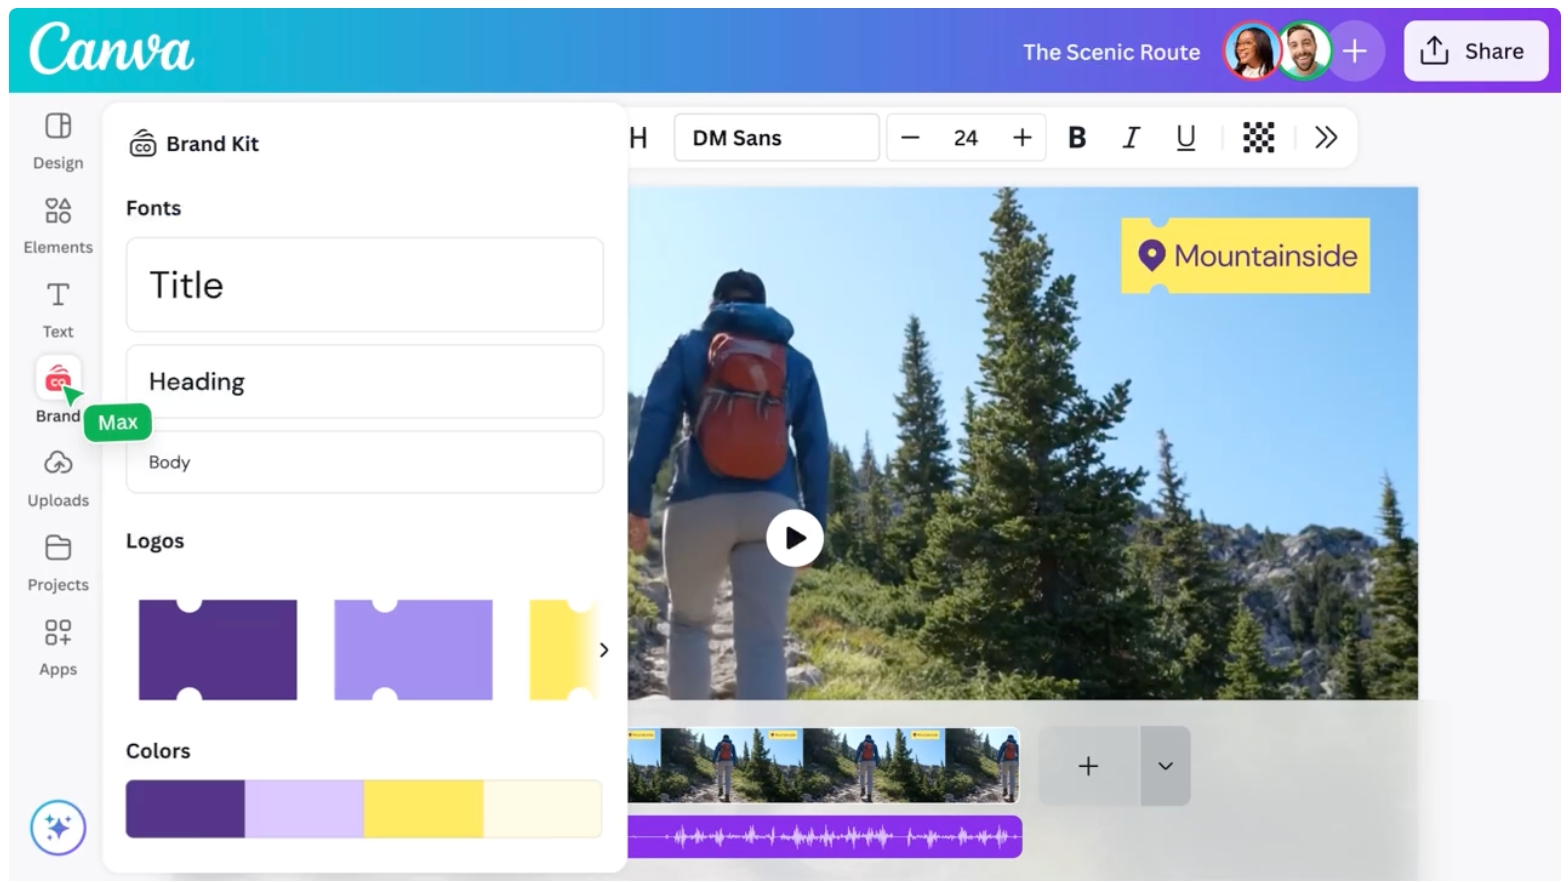Select the Text tool in sidebar

(x=58, y=295)
